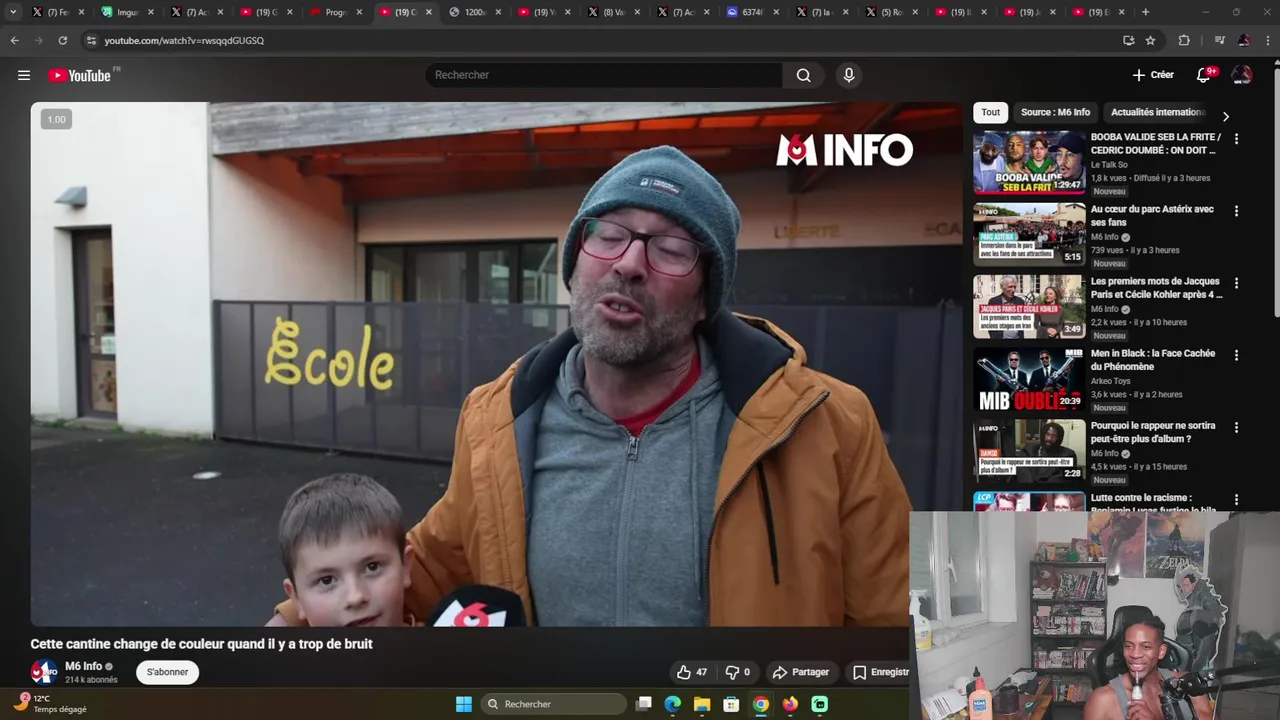Open the BOOBA VALIDE SEB LA FRITE video thumbnail
The image size is (1280, 720).
[1029, 162]
